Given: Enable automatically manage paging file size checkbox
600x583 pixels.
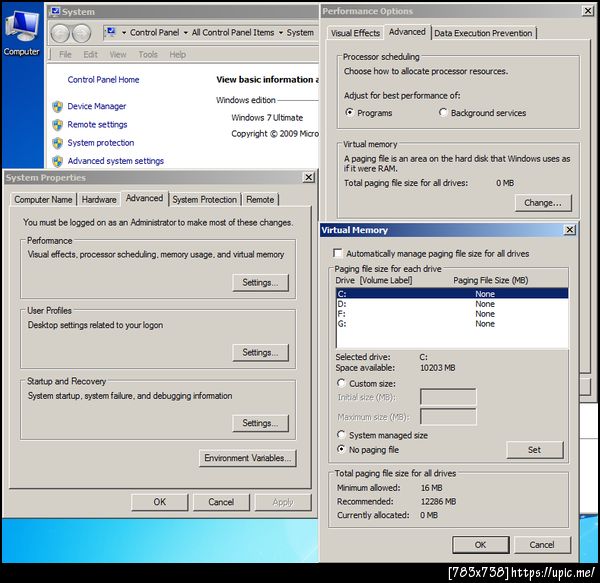Looking at the screenshot, I should click(338, 253).
